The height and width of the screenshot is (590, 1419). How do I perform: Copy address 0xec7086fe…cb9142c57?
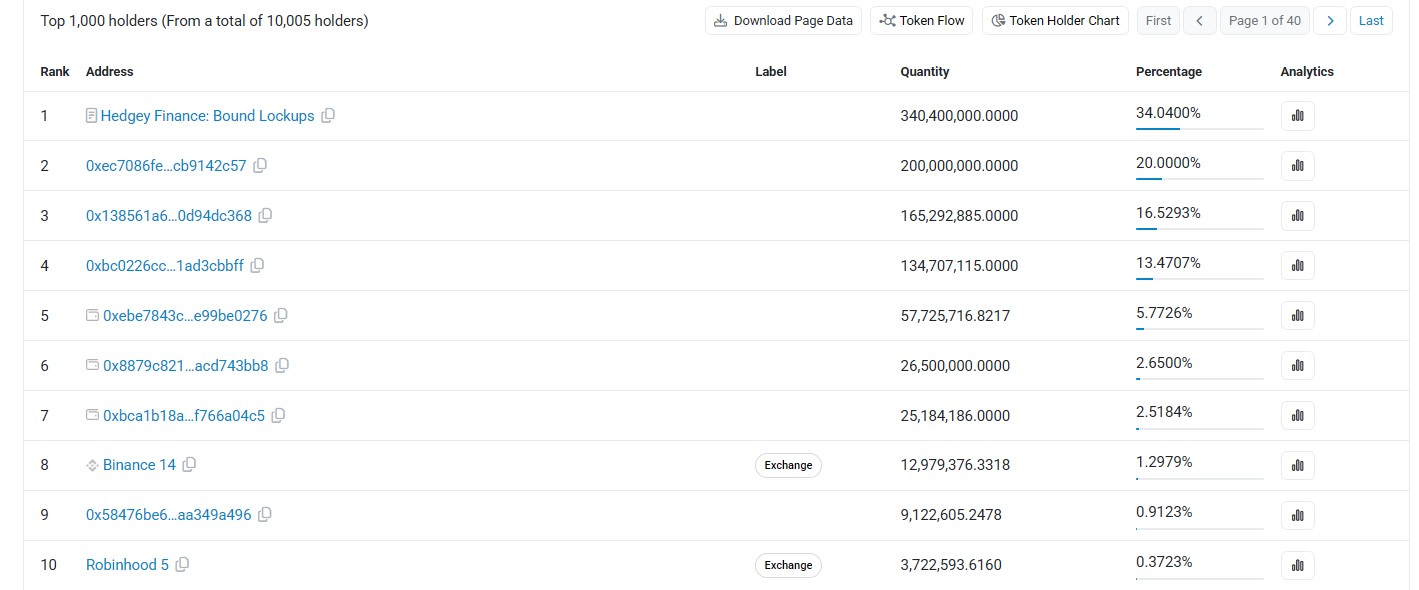(x=260, y=165)
